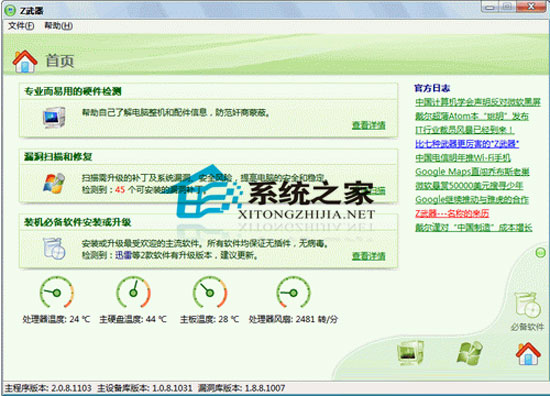Click the 装机必备软件安装或升级 heading
550x396 pixels.
click(78, 222)
